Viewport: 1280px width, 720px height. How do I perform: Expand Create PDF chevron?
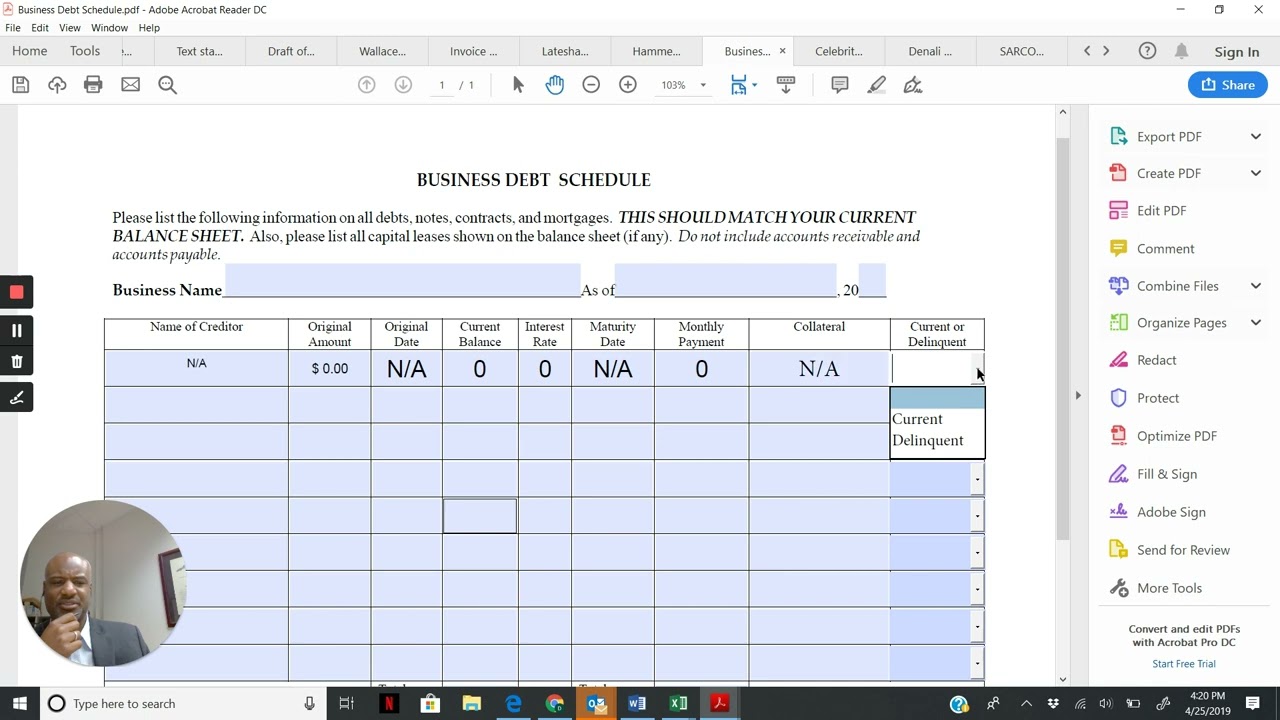point(1256,173)
